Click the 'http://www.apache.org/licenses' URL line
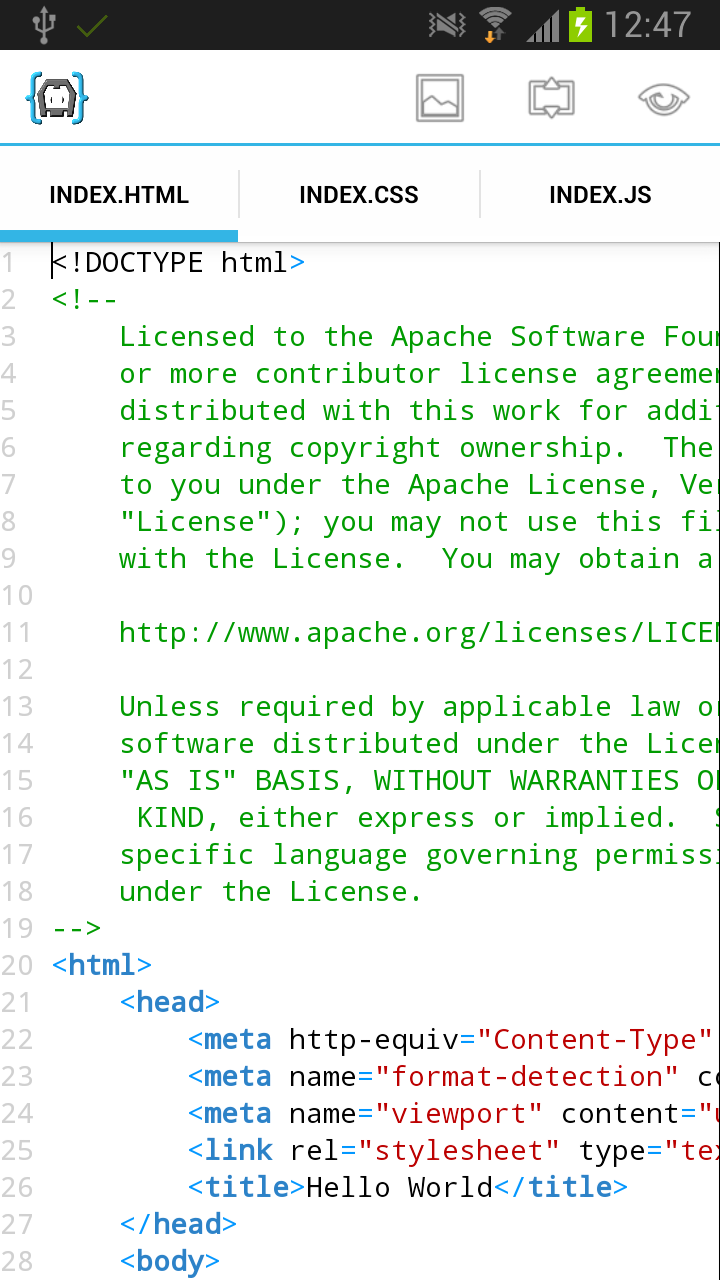The width and height of the screenshot is (720, 1280). tap(419, 633)
